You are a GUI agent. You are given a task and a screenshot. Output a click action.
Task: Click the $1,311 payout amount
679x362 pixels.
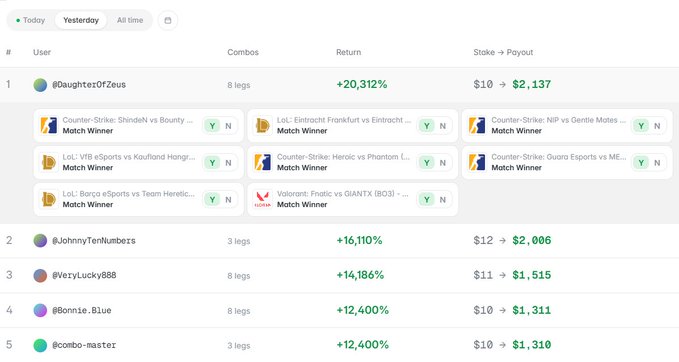[x=532, y=310]
